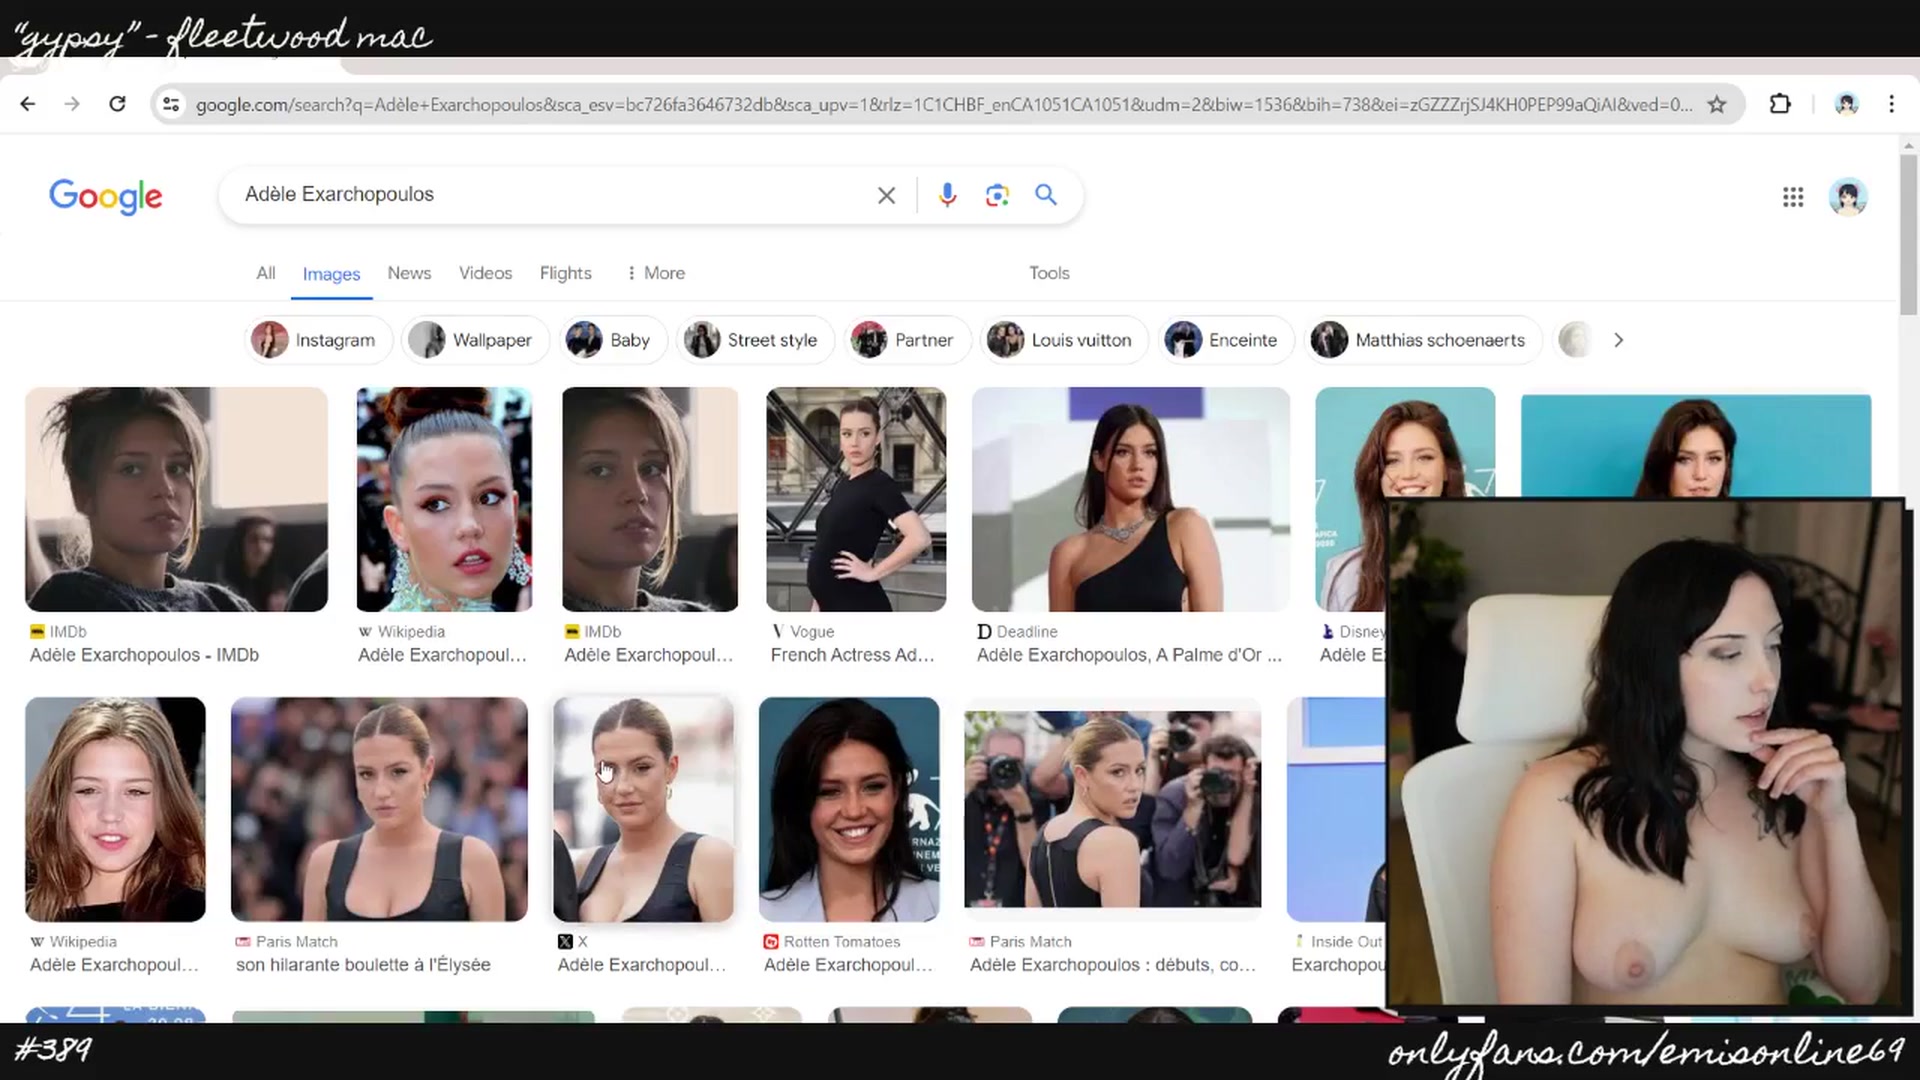Select the Images tab
The image size is (1920, 1080).
331,274
